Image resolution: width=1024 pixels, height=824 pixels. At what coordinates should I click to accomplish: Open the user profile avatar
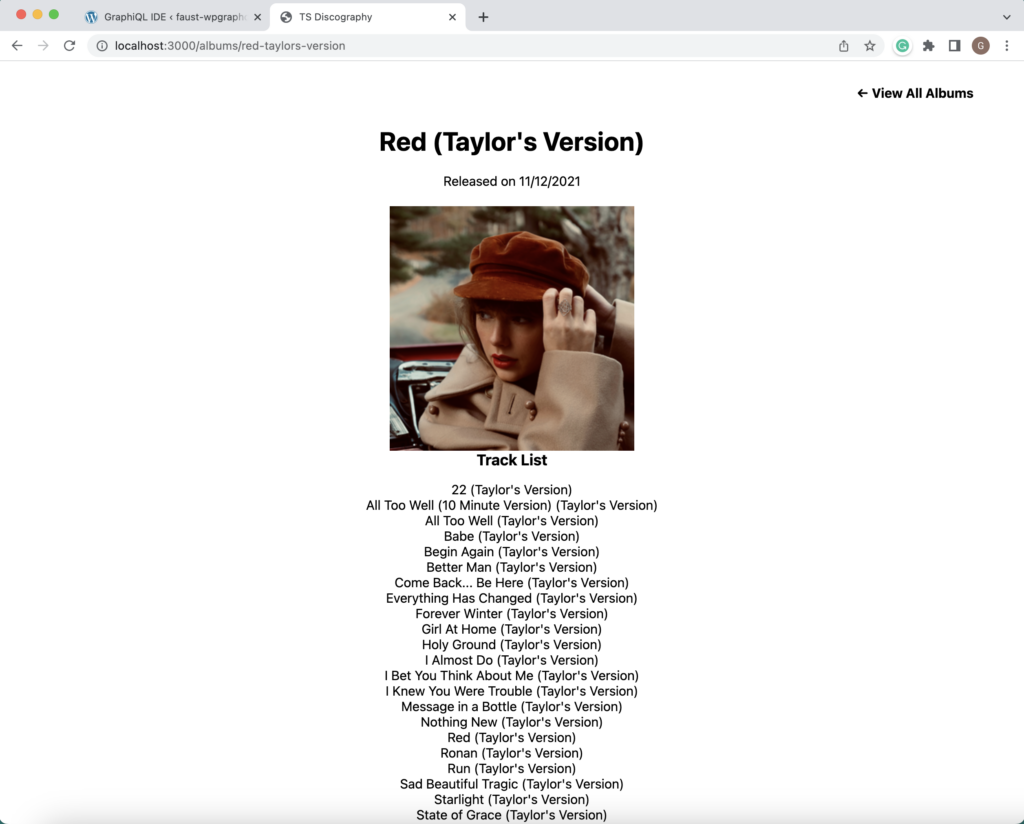(x=980, y=46)
